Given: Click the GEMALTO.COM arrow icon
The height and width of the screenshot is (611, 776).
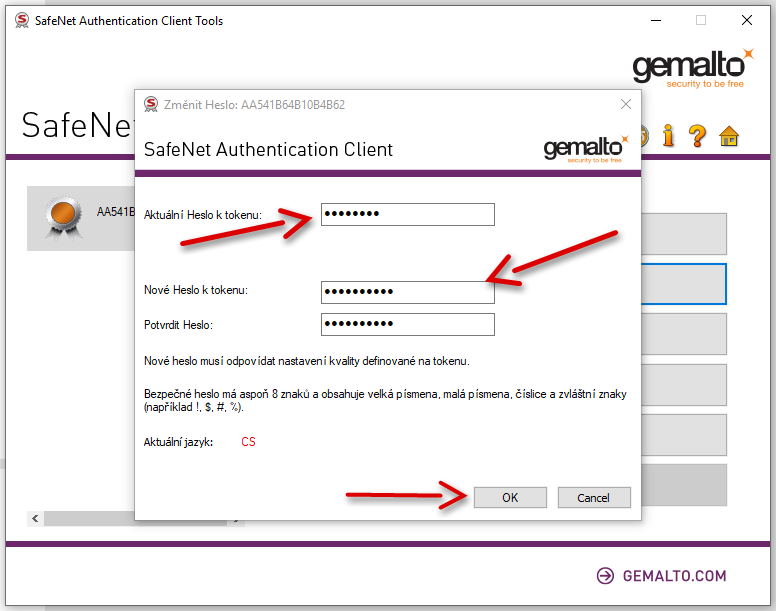Looking at the screenshot, I should (x=605, y=576).
